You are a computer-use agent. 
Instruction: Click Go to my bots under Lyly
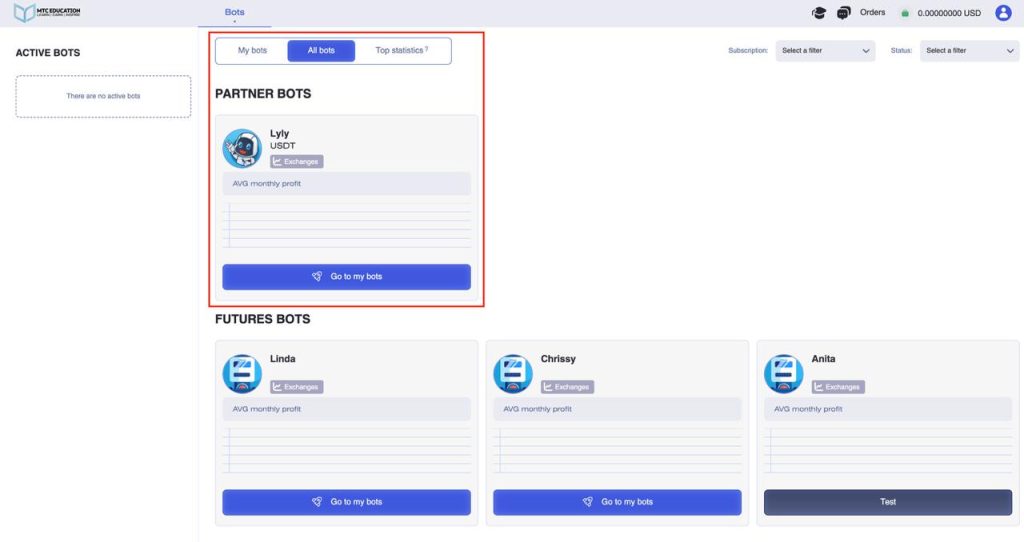click(346, 277)
